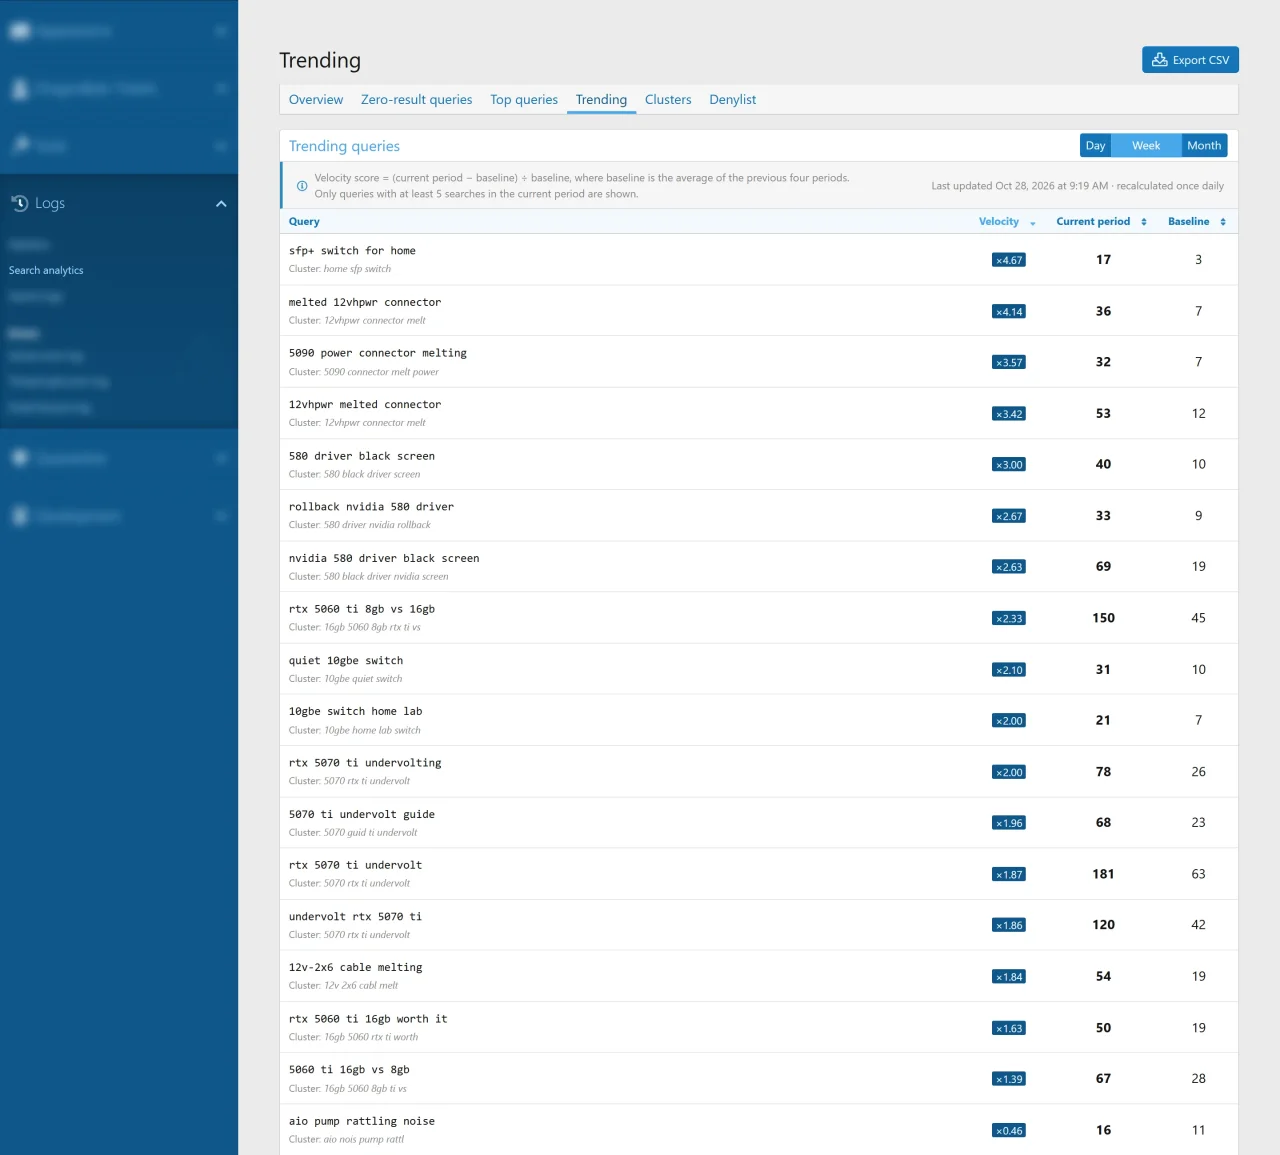Open query 'rtx 5070 ti undervolt'
The width and height of the screenshot is (1280, 1155).
356,866
